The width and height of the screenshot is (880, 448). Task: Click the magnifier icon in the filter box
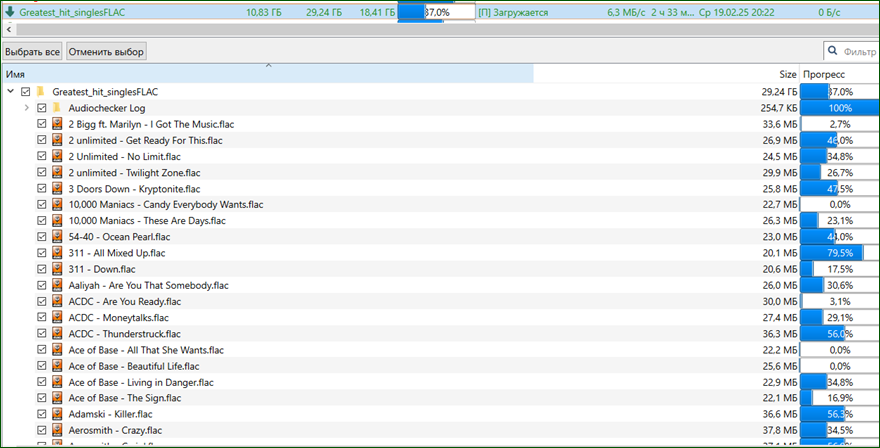coord(833,52)
